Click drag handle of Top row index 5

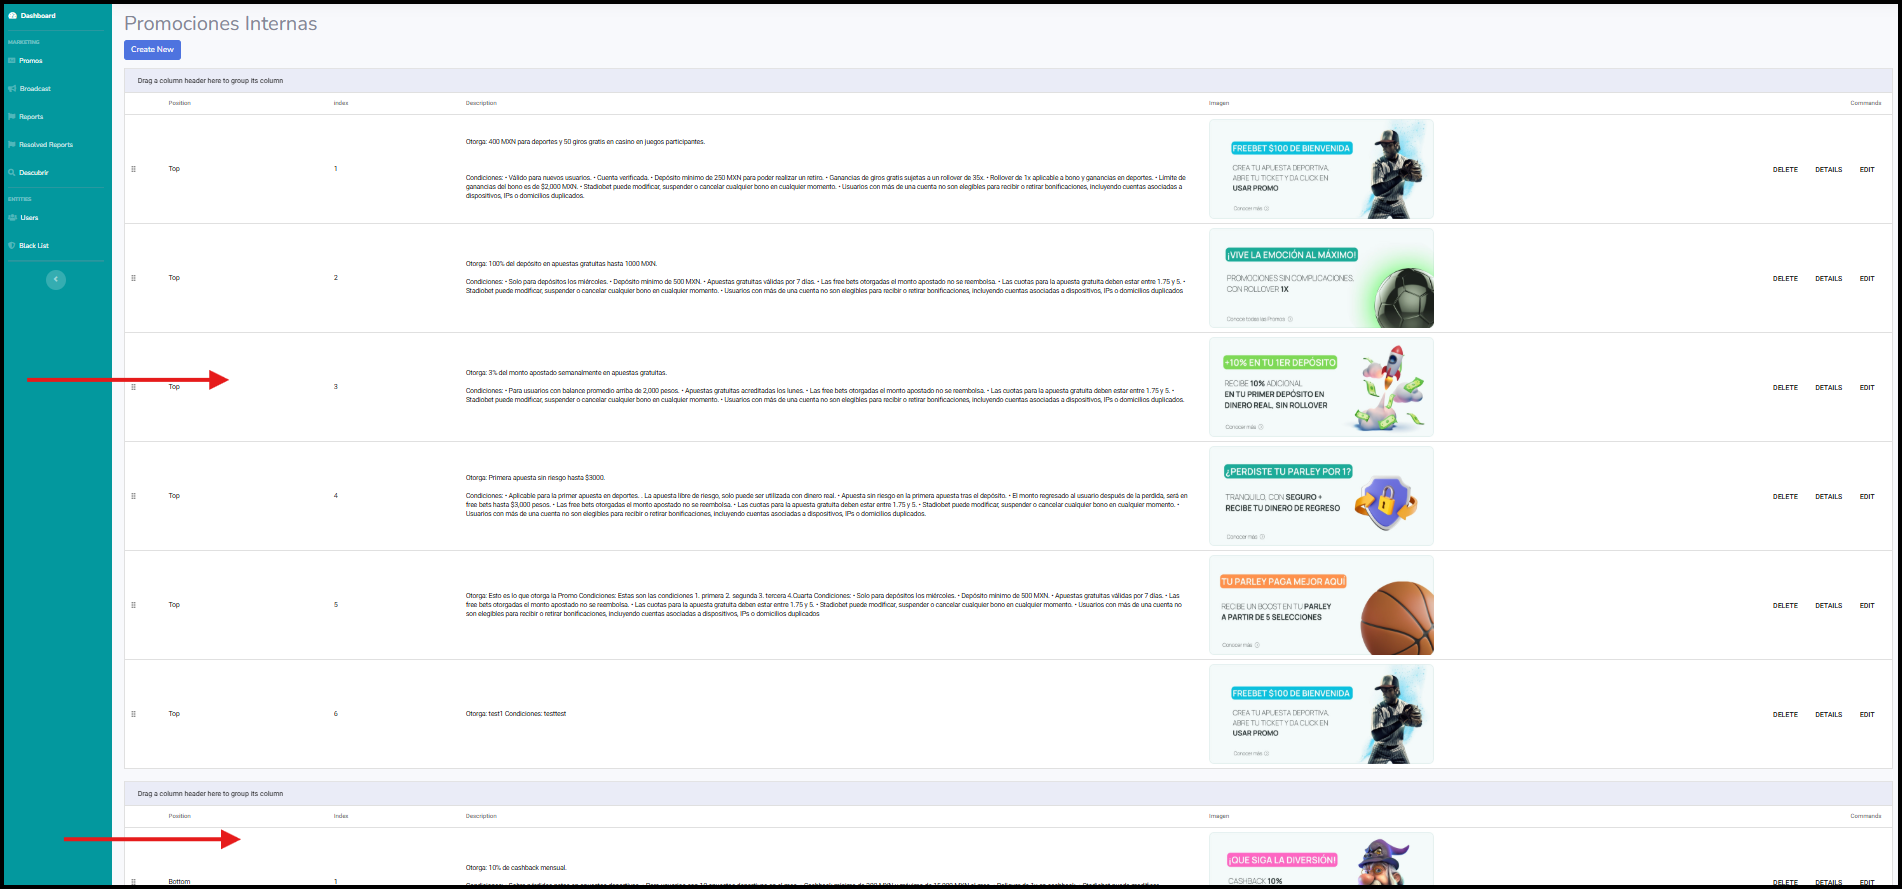(133, 605)
